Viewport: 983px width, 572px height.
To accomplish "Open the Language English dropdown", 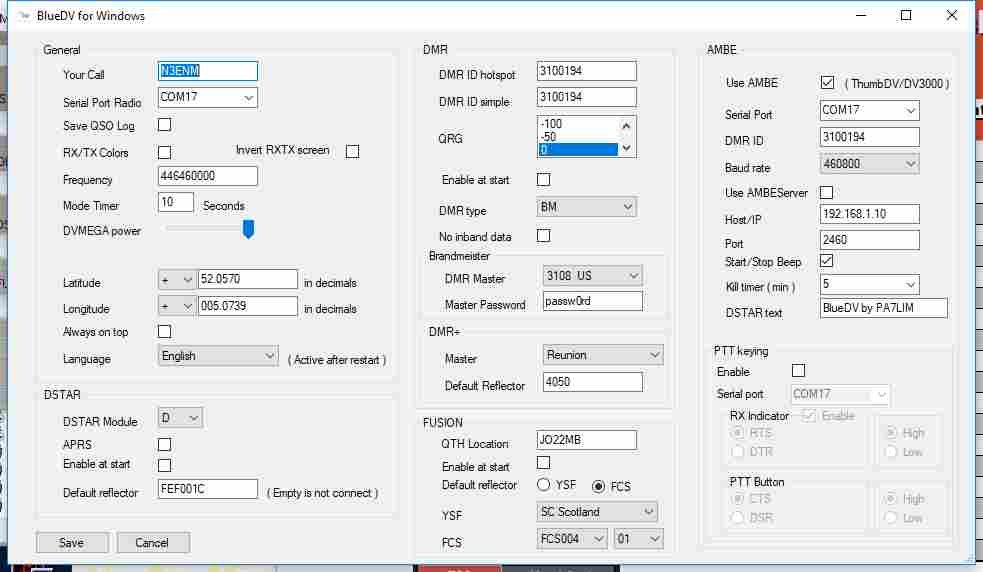I will pos(218,356).
